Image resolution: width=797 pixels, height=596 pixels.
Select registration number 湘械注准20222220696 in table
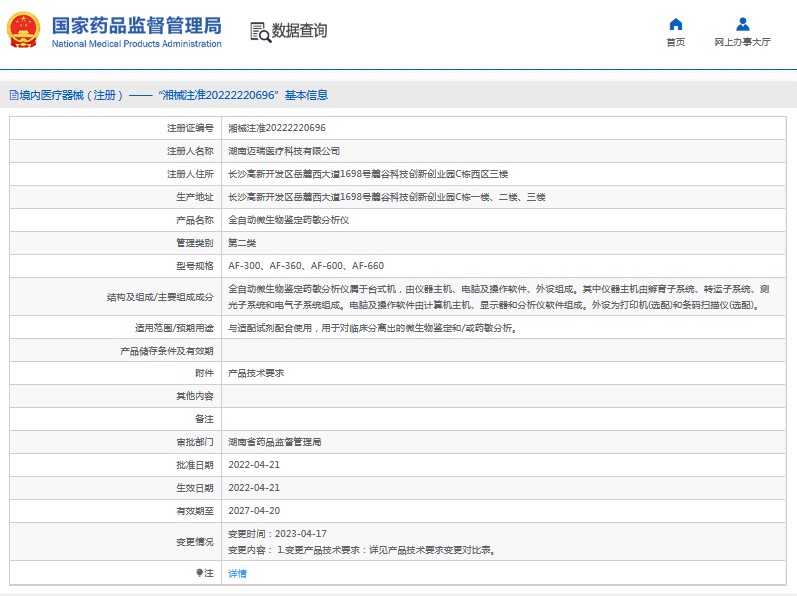(277, 128)
